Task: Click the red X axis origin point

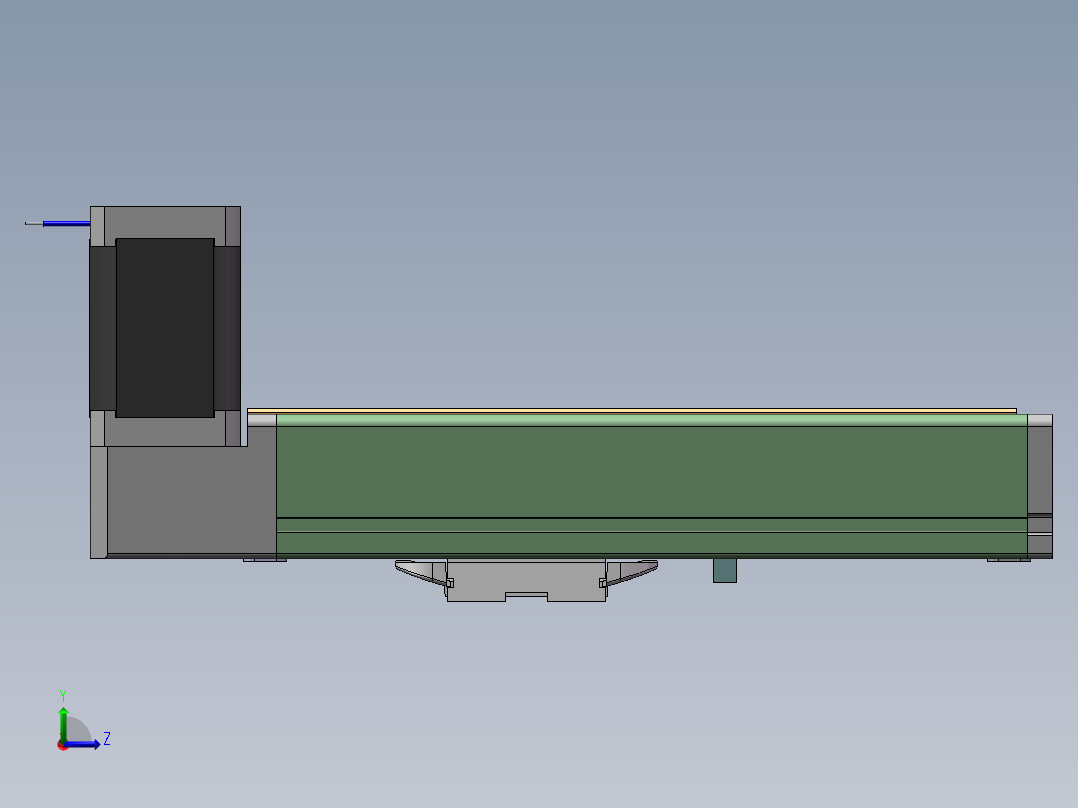Action: (x=62, y=746)
